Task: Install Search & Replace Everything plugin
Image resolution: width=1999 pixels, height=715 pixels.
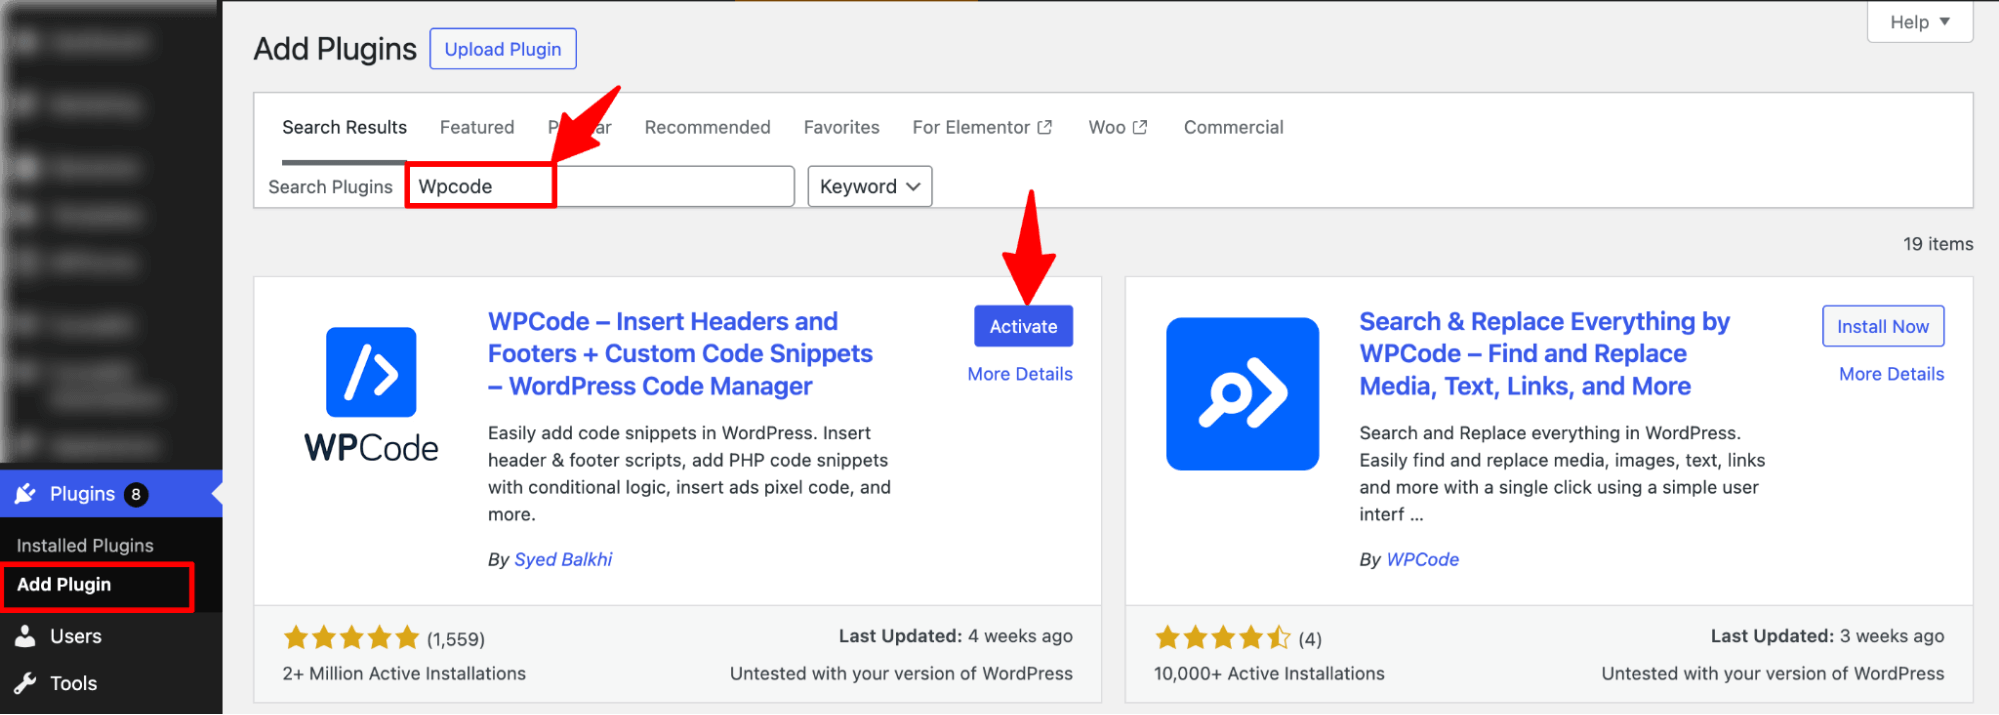Action: 1883,326
